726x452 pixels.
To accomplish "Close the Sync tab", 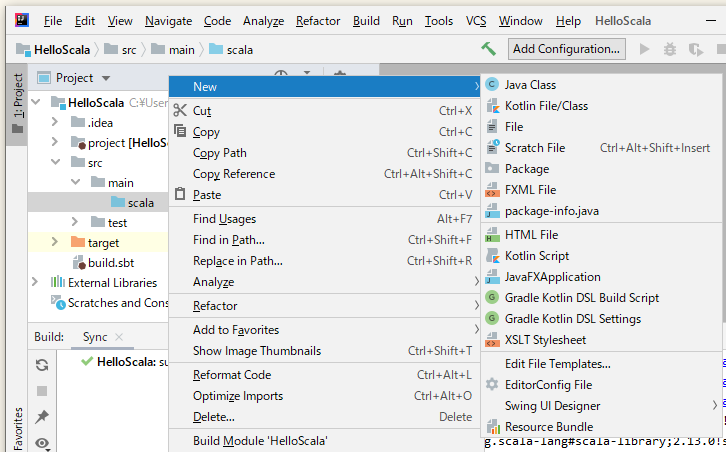I will pos(119,337).
